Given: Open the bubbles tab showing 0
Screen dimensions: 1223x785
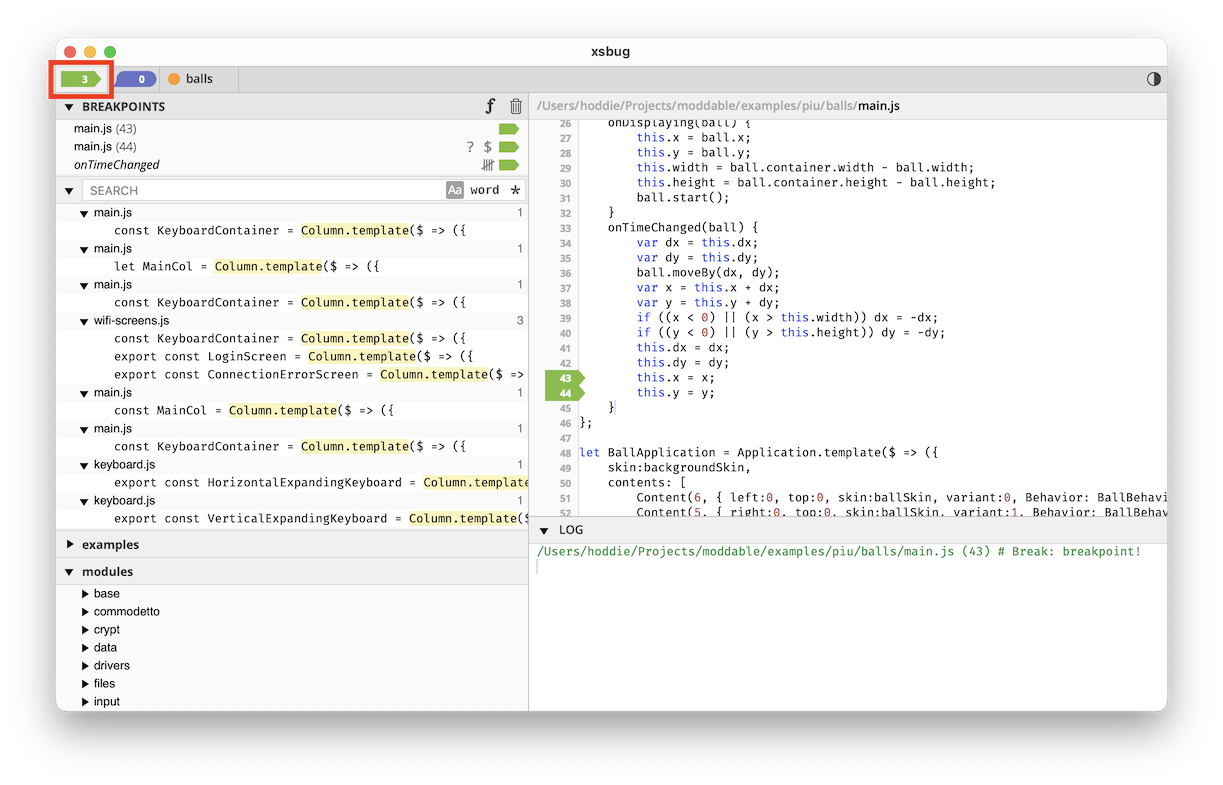Looking at the screenshot, I should [136, 79].
